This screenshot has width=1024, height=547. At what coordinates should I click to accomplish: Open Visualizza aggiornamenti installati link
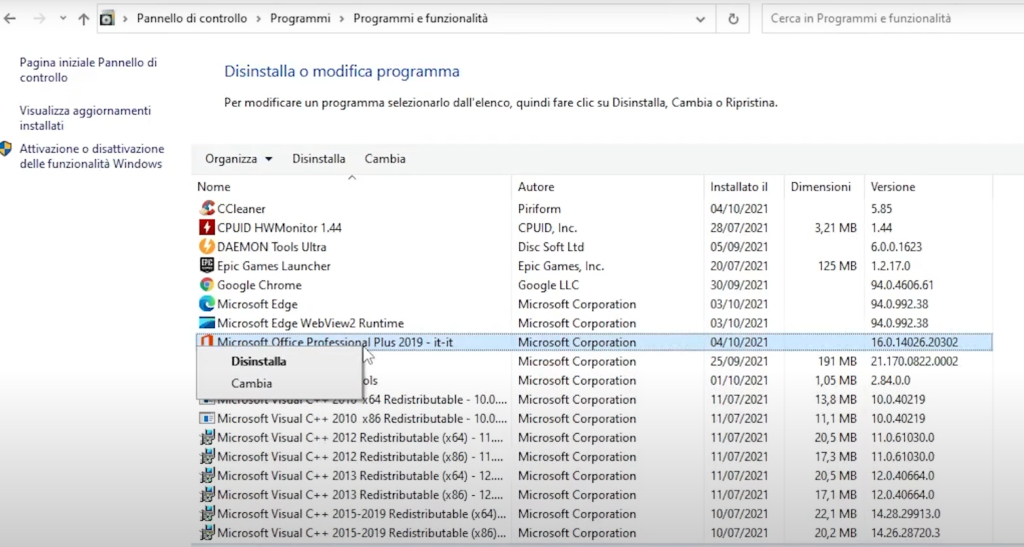[x=85, y=118]
